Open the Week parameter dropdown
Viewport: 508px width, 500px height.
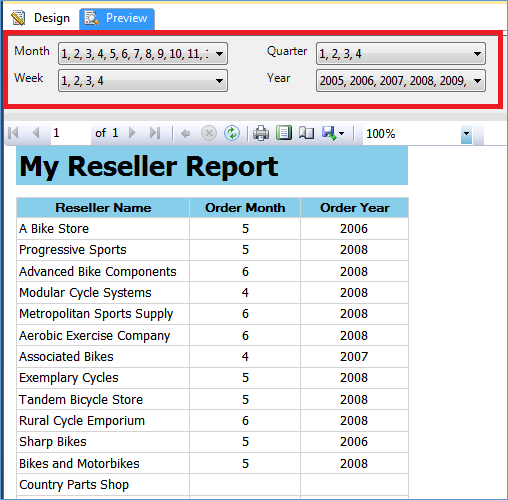click(x=143, y=80)
